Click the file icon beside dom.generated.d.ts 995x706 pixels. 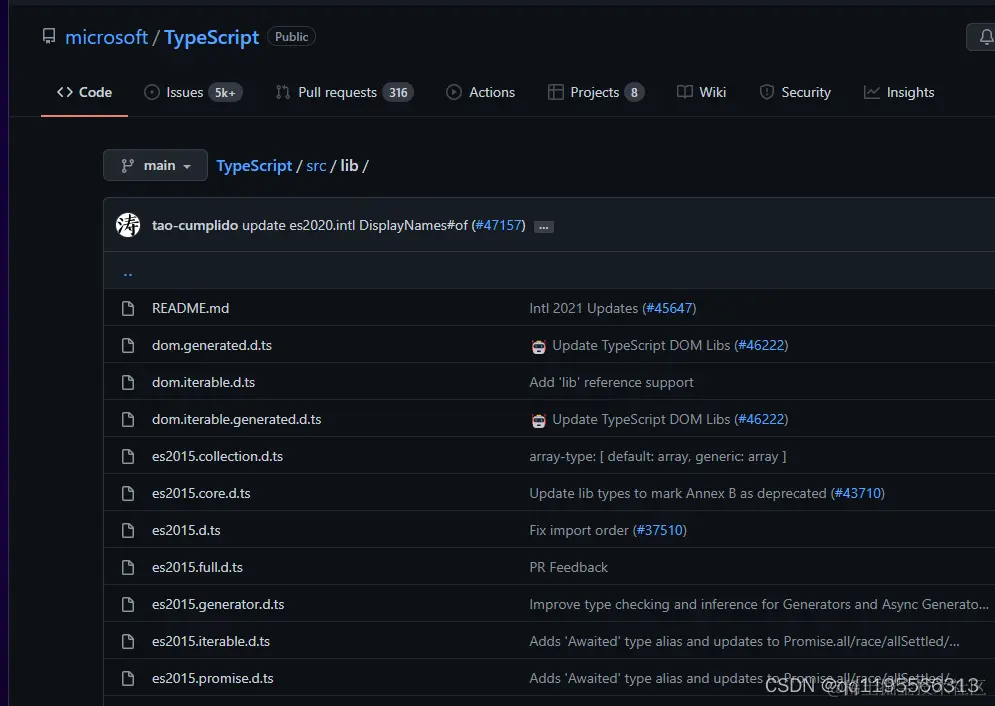pos(128,345)
